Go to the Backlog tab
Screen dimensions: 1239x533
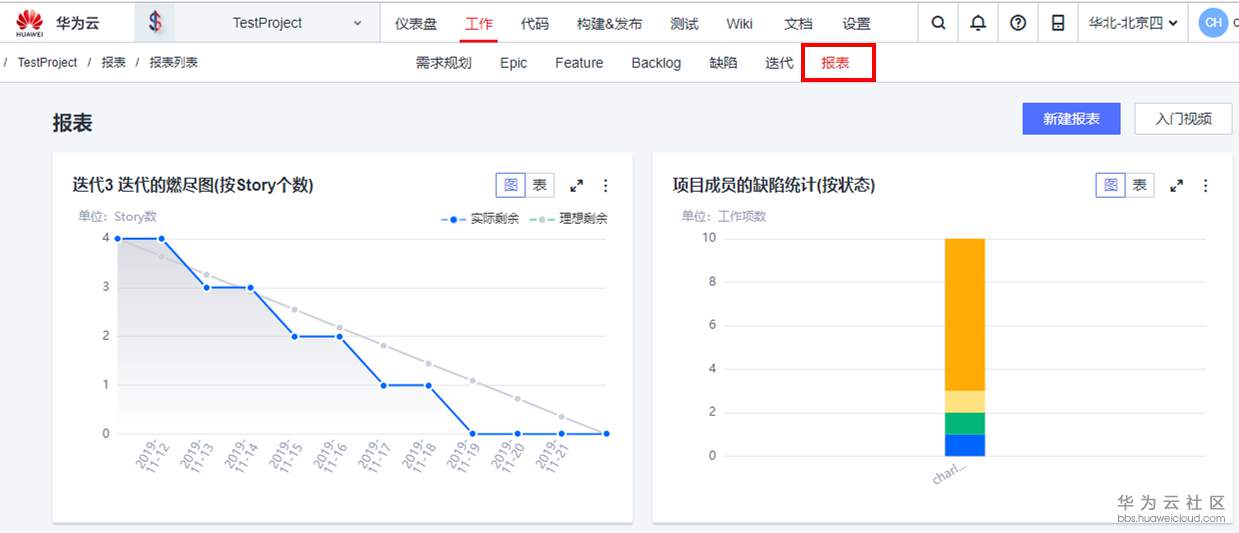click(x=656, y=63)
